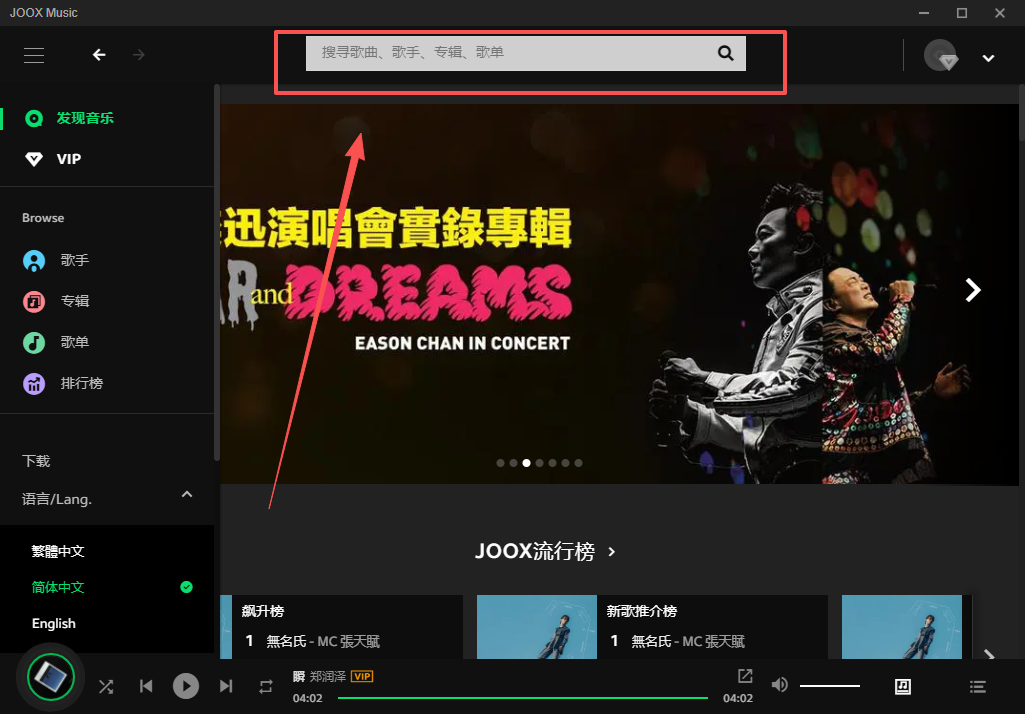1025x714 pixels.
Task: Select 简体中文 language
Action: pyautogui.click(x=58, y=587)
